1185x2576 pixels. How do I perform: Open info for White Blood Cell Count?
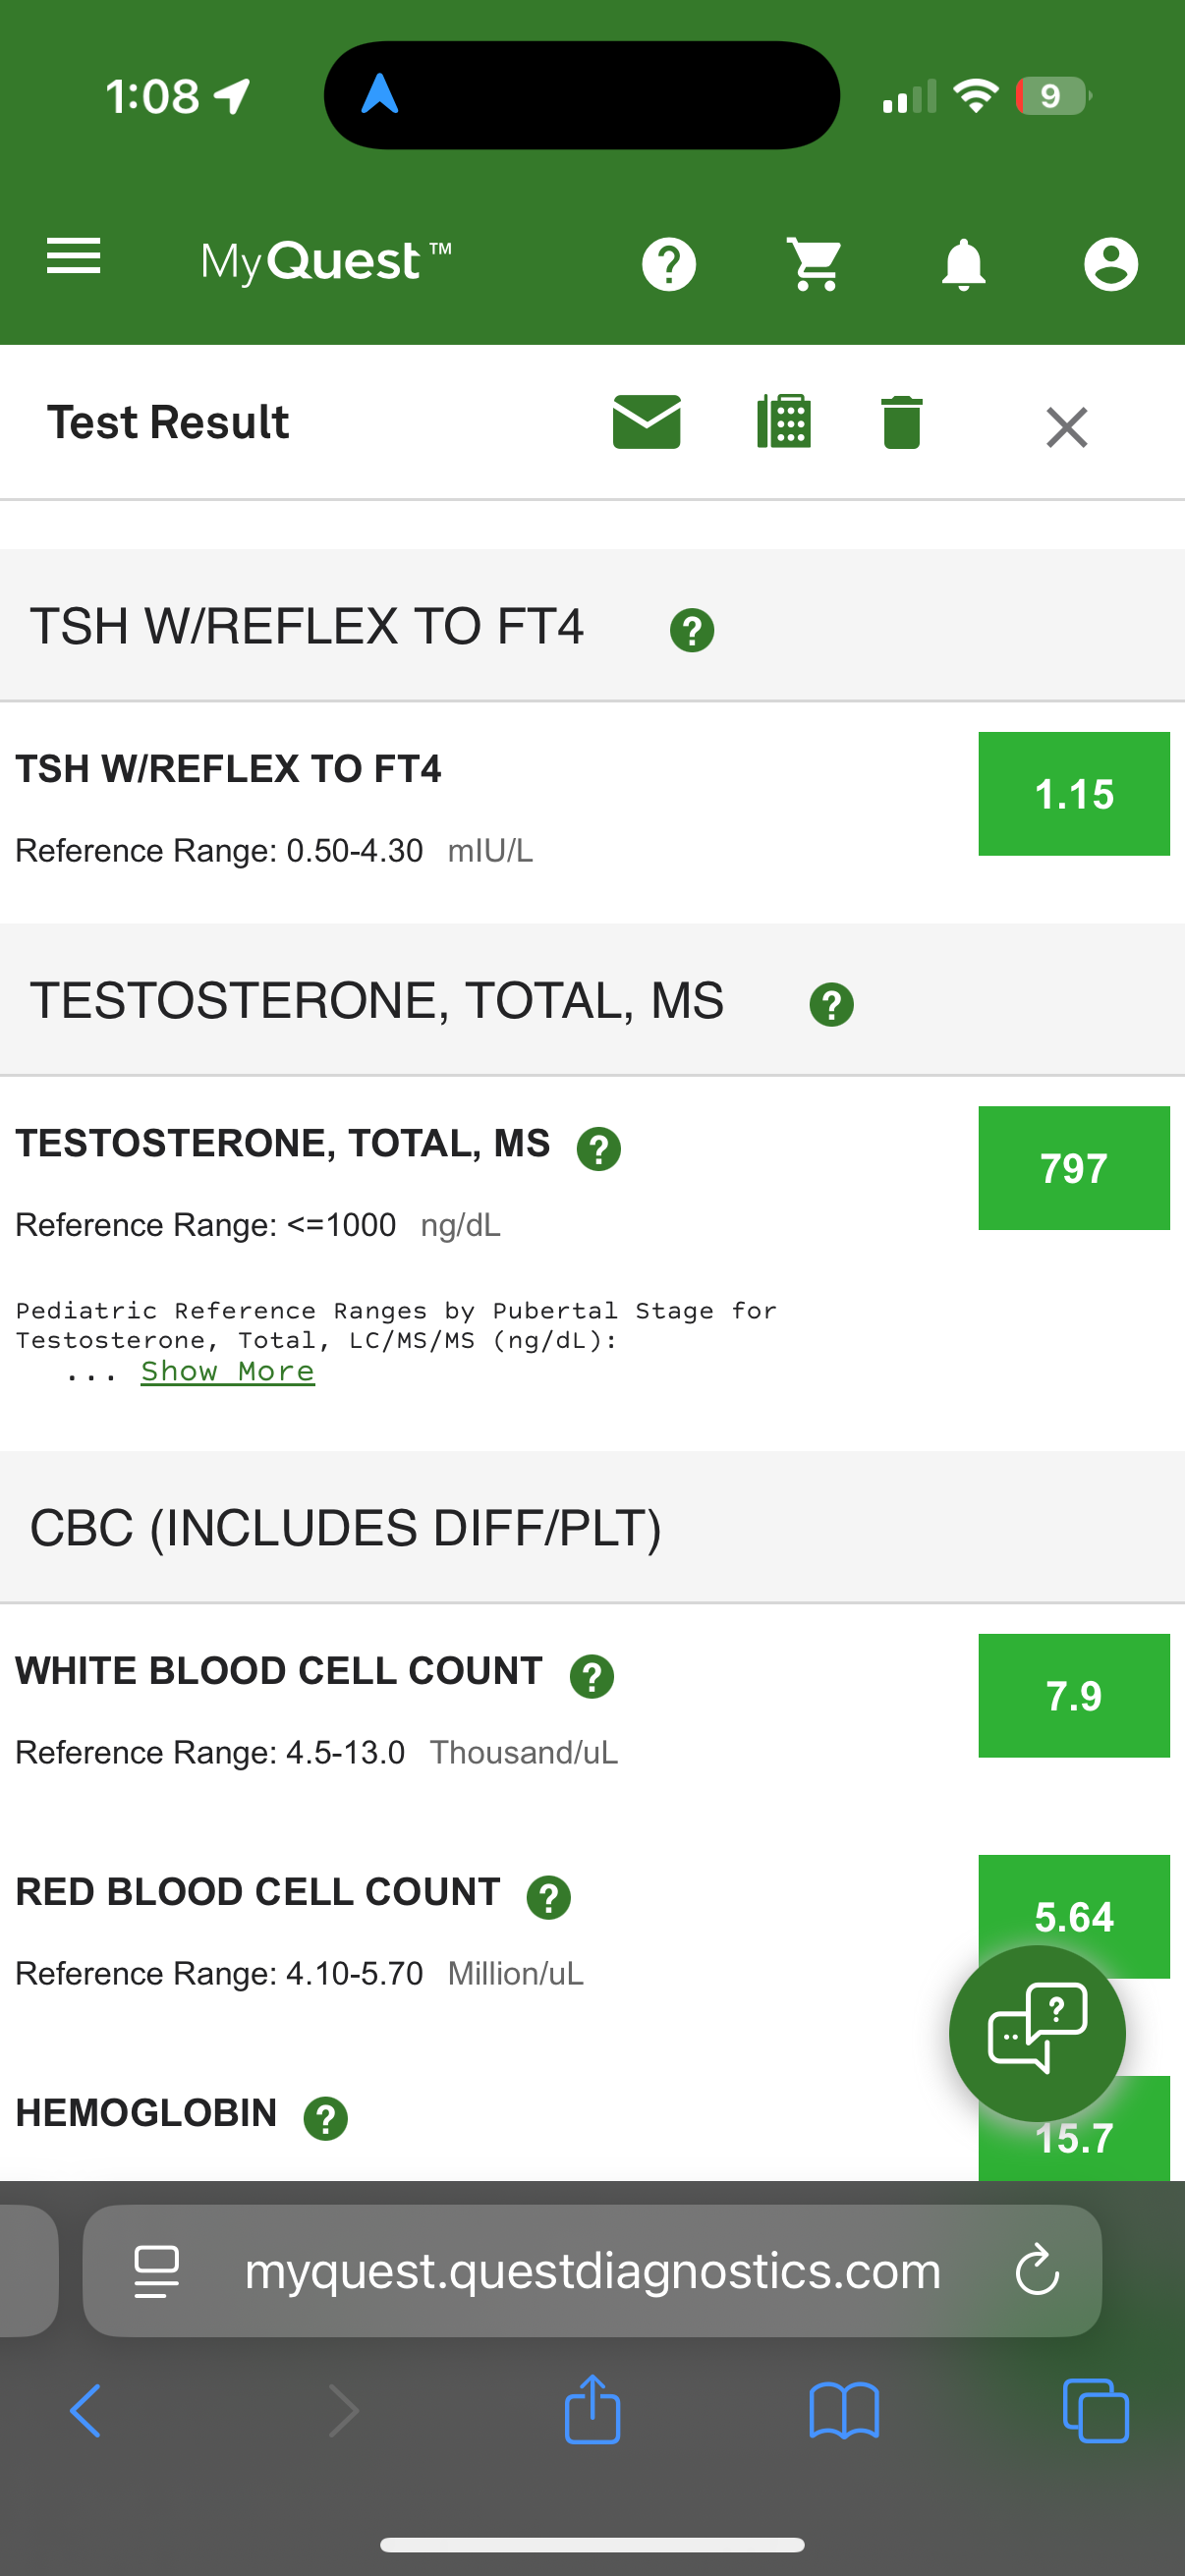click(591, 1676)
